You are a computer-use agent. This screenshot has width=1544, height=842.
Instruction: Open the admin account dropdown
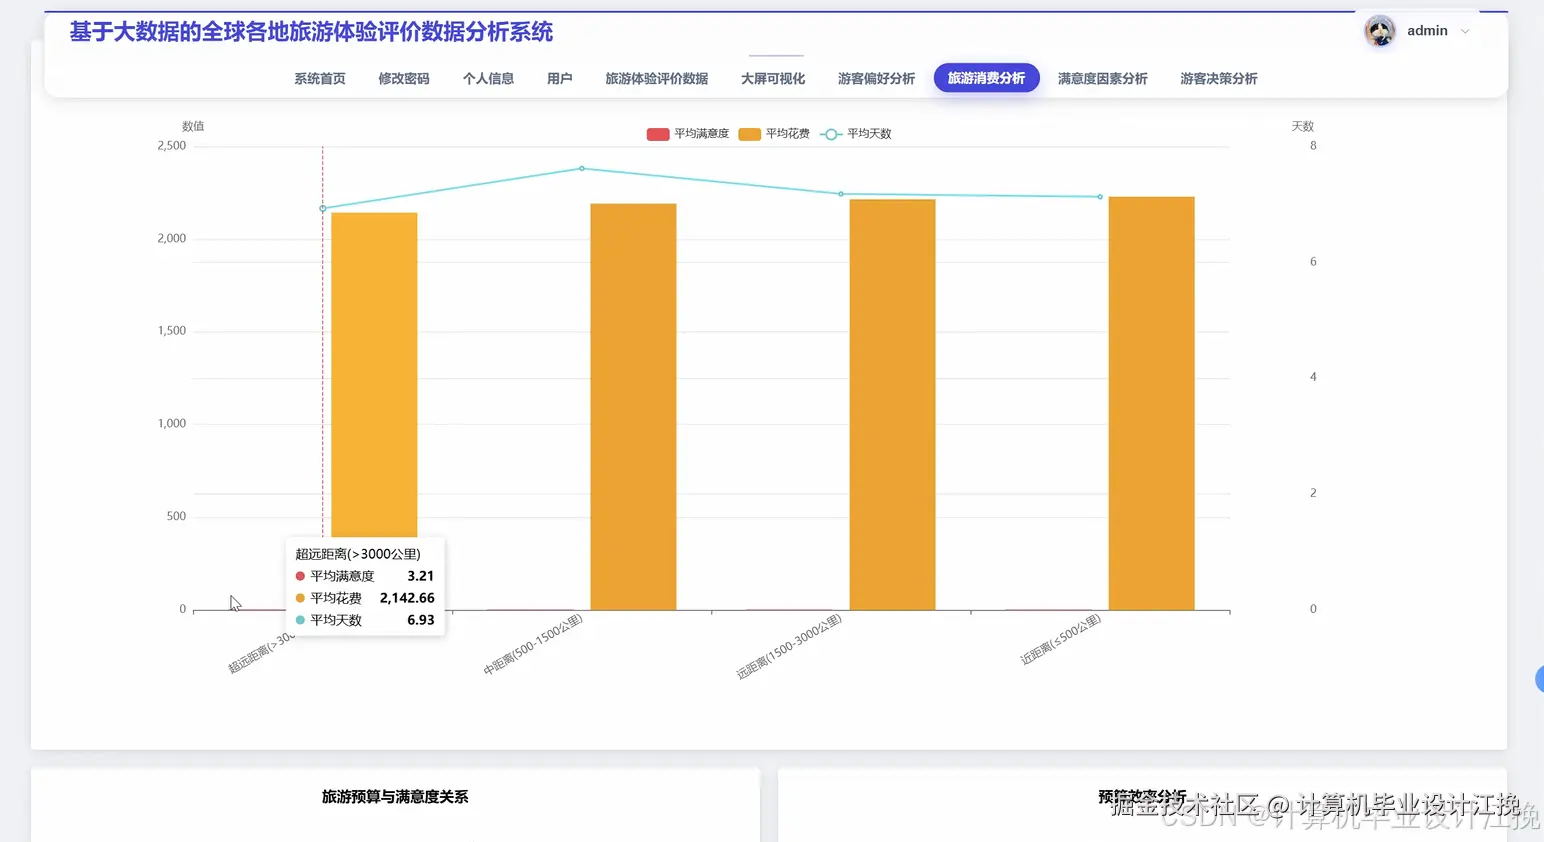[x=1426, y=30]
